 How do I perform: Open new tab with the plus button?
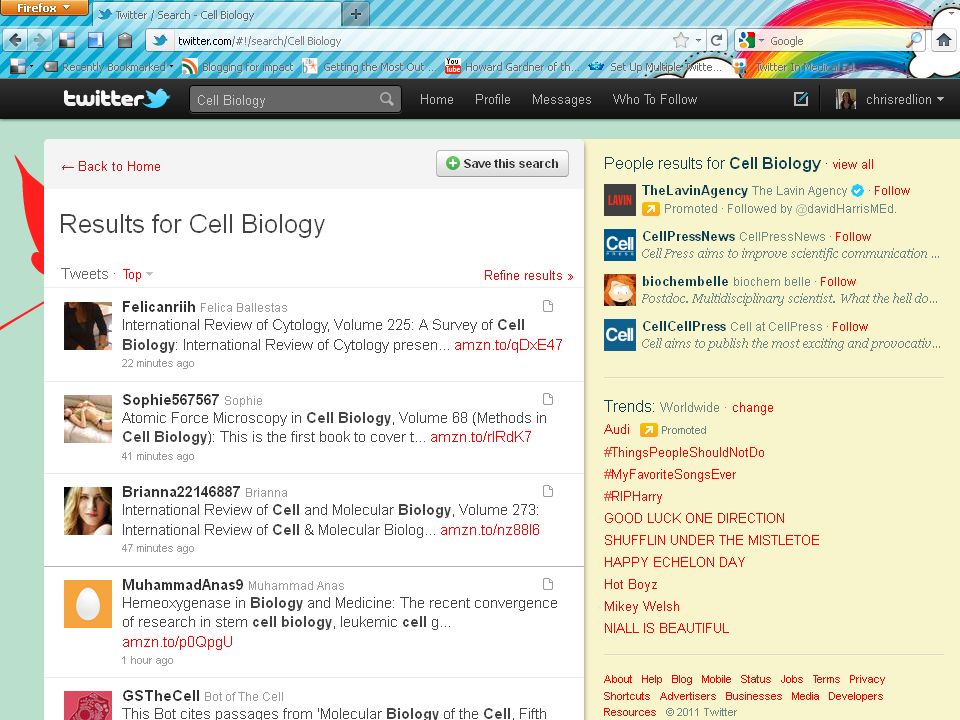(356, 14)
